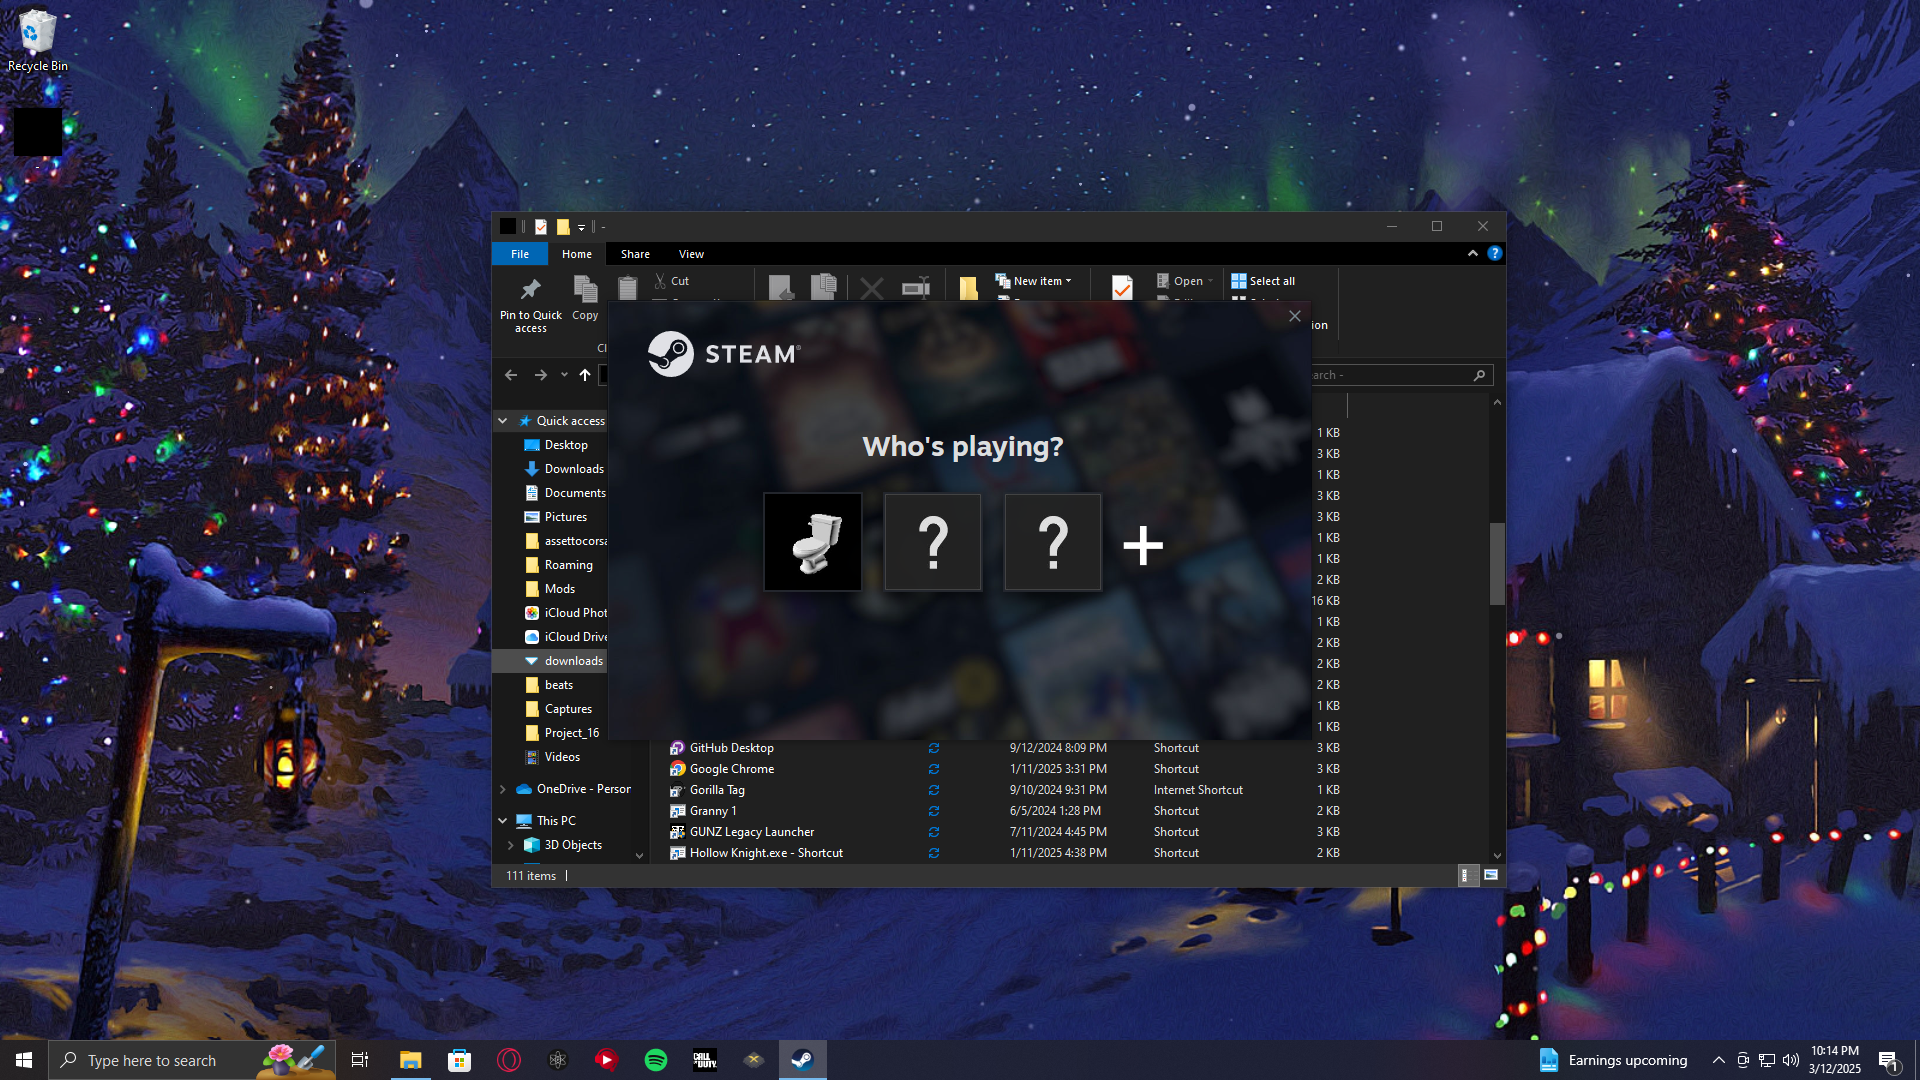Viewport: 1920px width, 1080px height.
Task: Click Copy to icon in Explorer ribbon
Action: 824,288
